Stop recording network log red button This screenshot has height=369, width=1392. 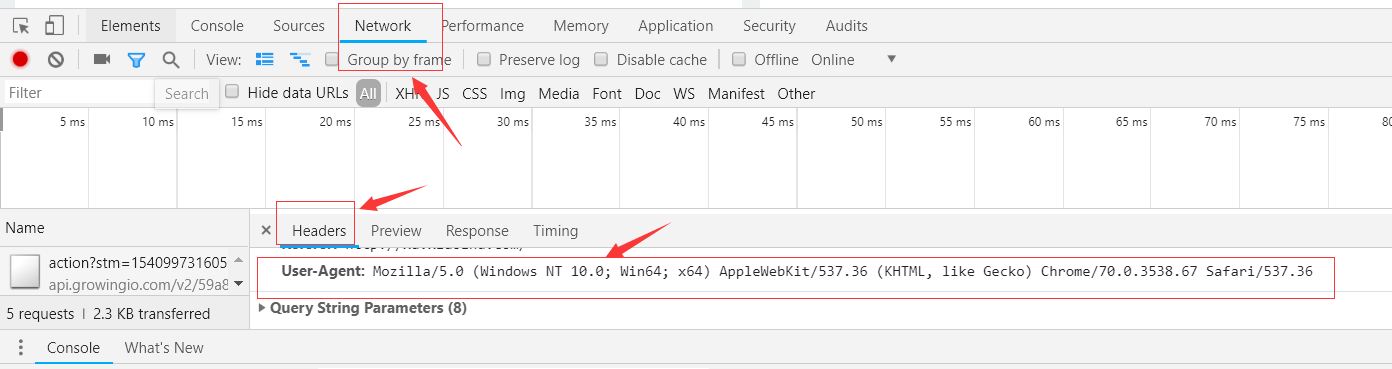tap(20, 59)
